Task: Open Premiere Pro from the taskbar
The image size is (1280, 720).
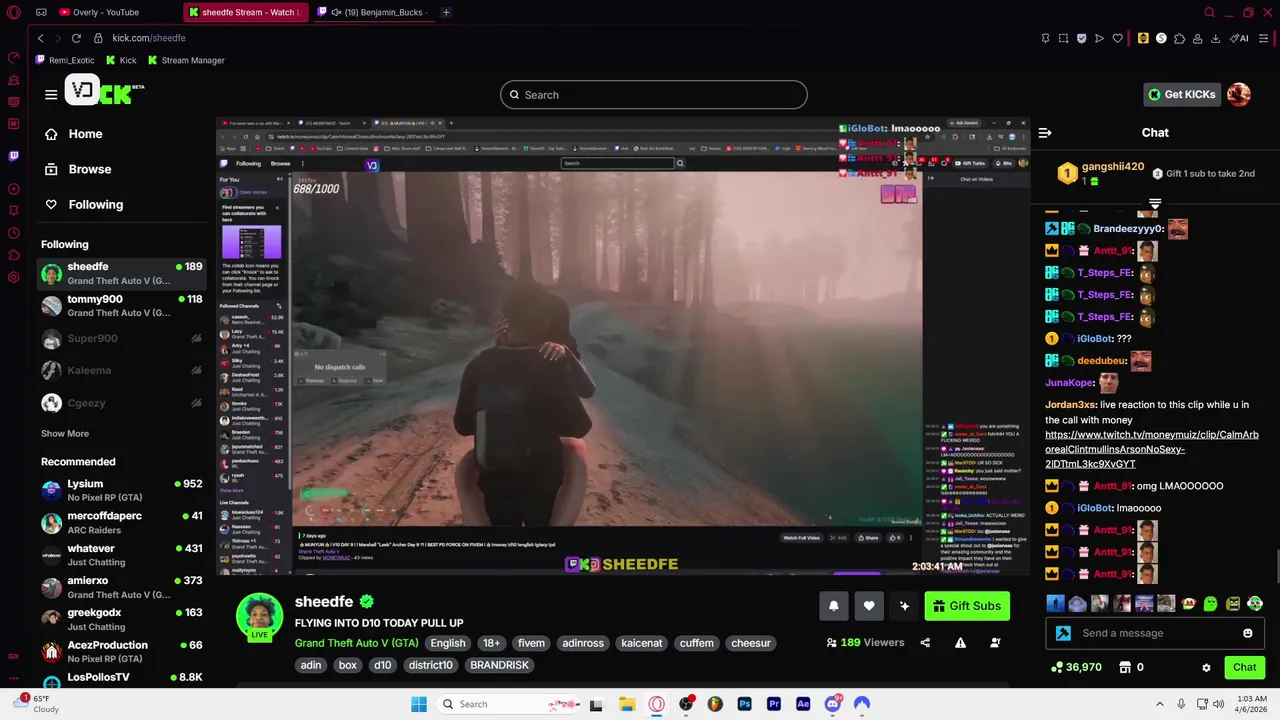Action: [x=773, y=704]
